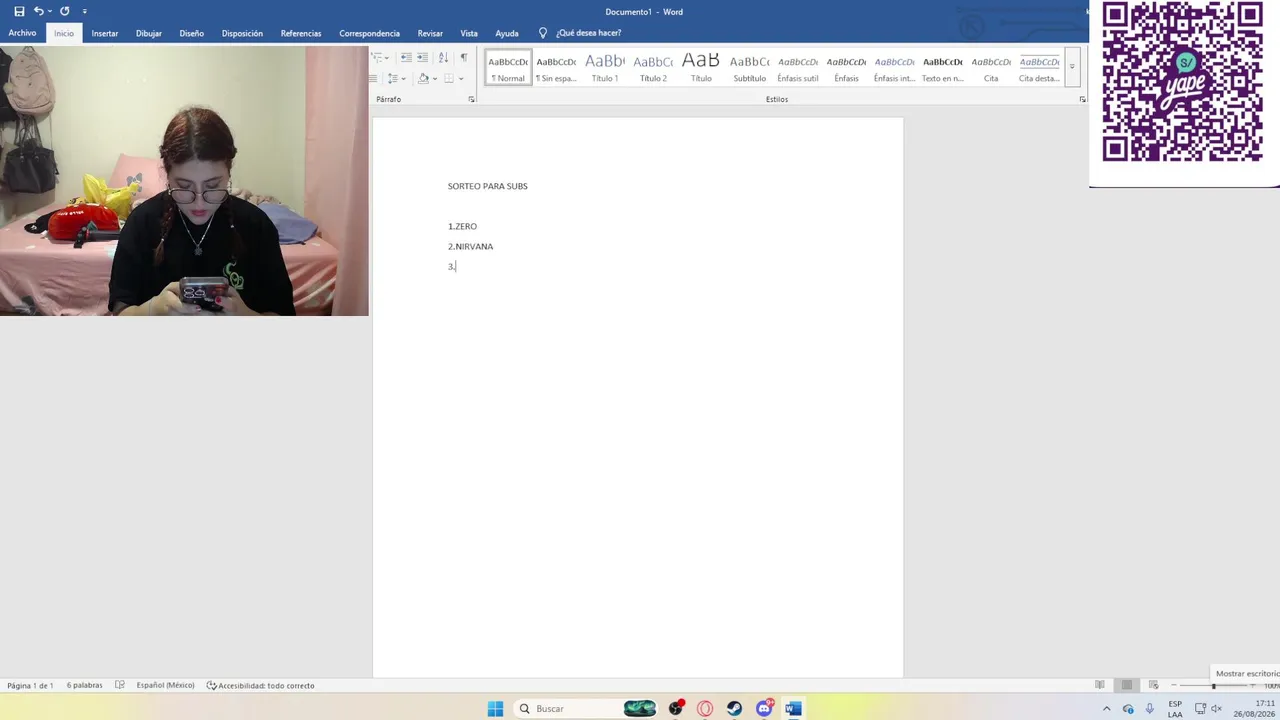Apply the Cita destacada style
This screenshot has width=1280, height=720.
pos(1039,68)
